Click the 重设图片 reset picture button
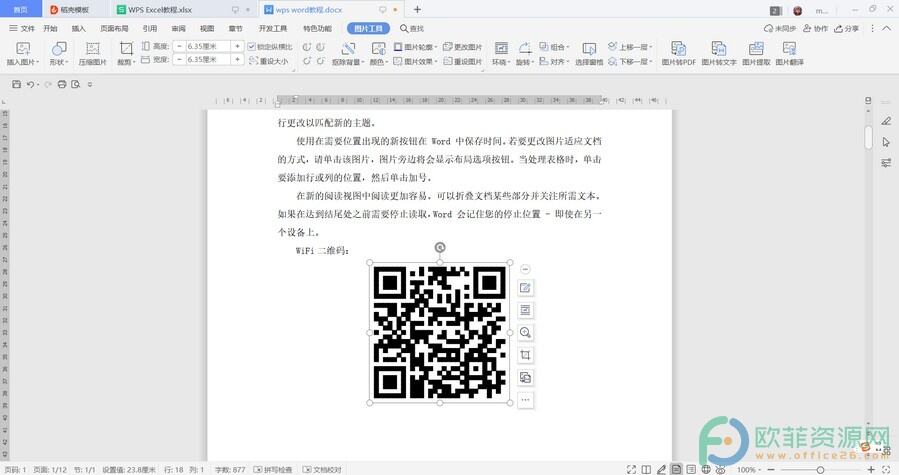The image size is (899, 475). tap(463, 61)
